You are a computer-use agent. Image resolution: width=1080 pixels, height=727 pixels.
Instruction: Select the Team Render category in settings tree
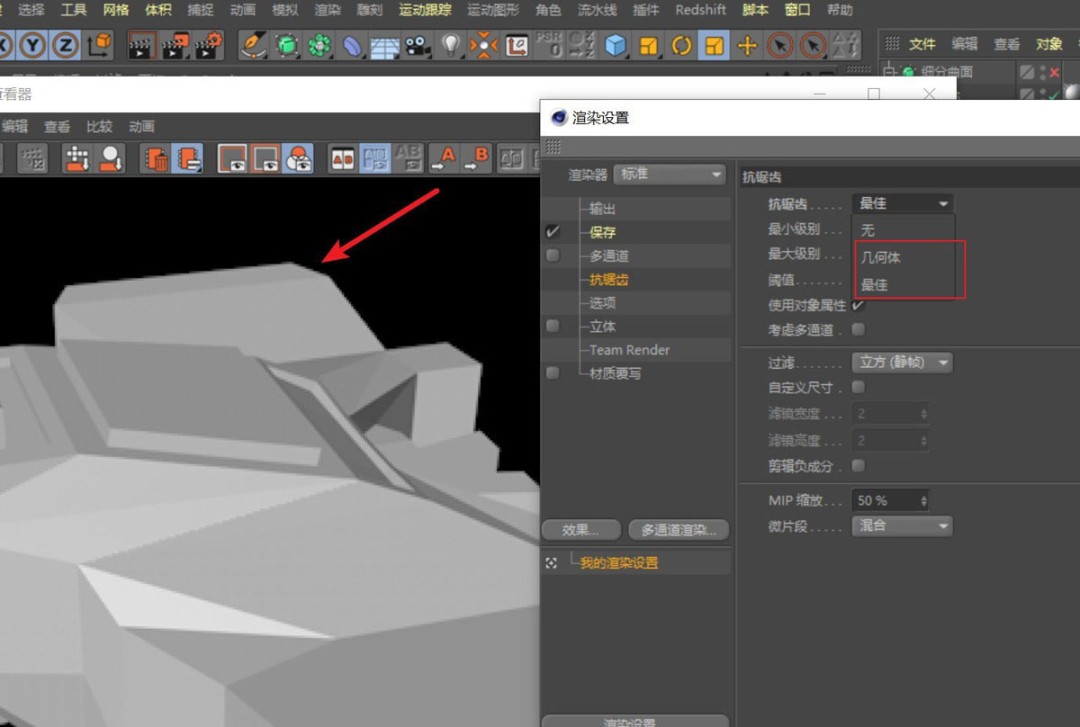coord(629,349)
